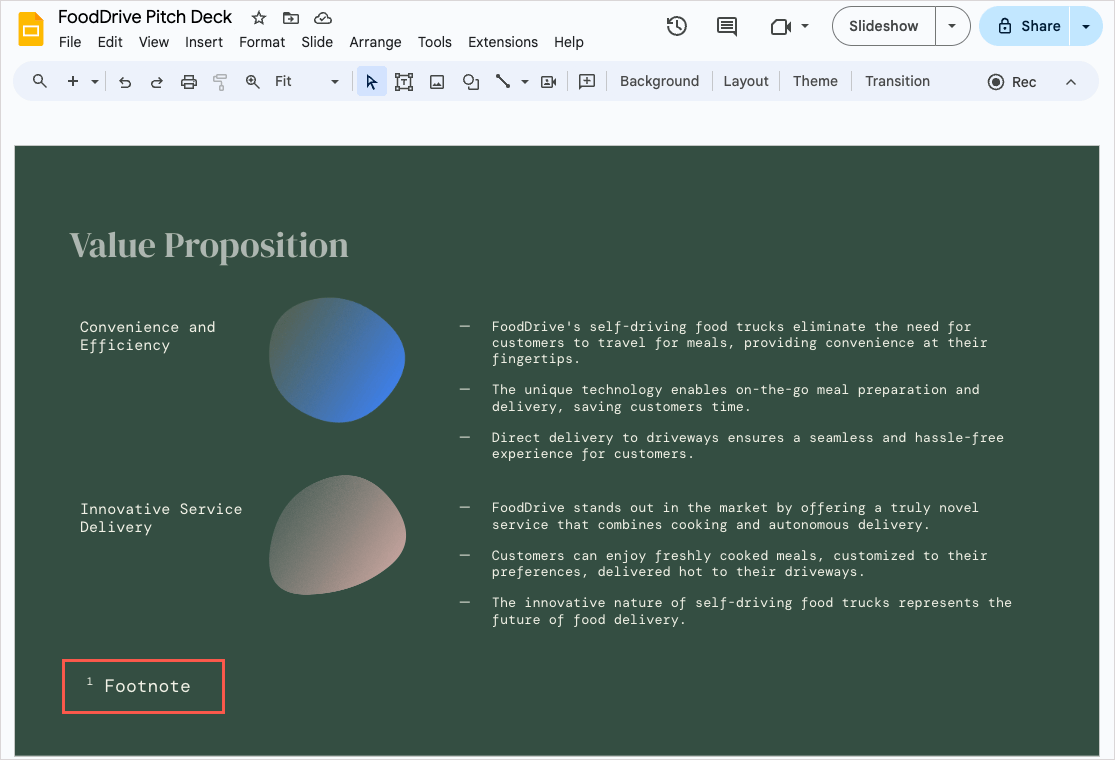Expand Slideshow options dropdown arrow
The width and height of the screenshot is (1115, 760).
(952, 26)
